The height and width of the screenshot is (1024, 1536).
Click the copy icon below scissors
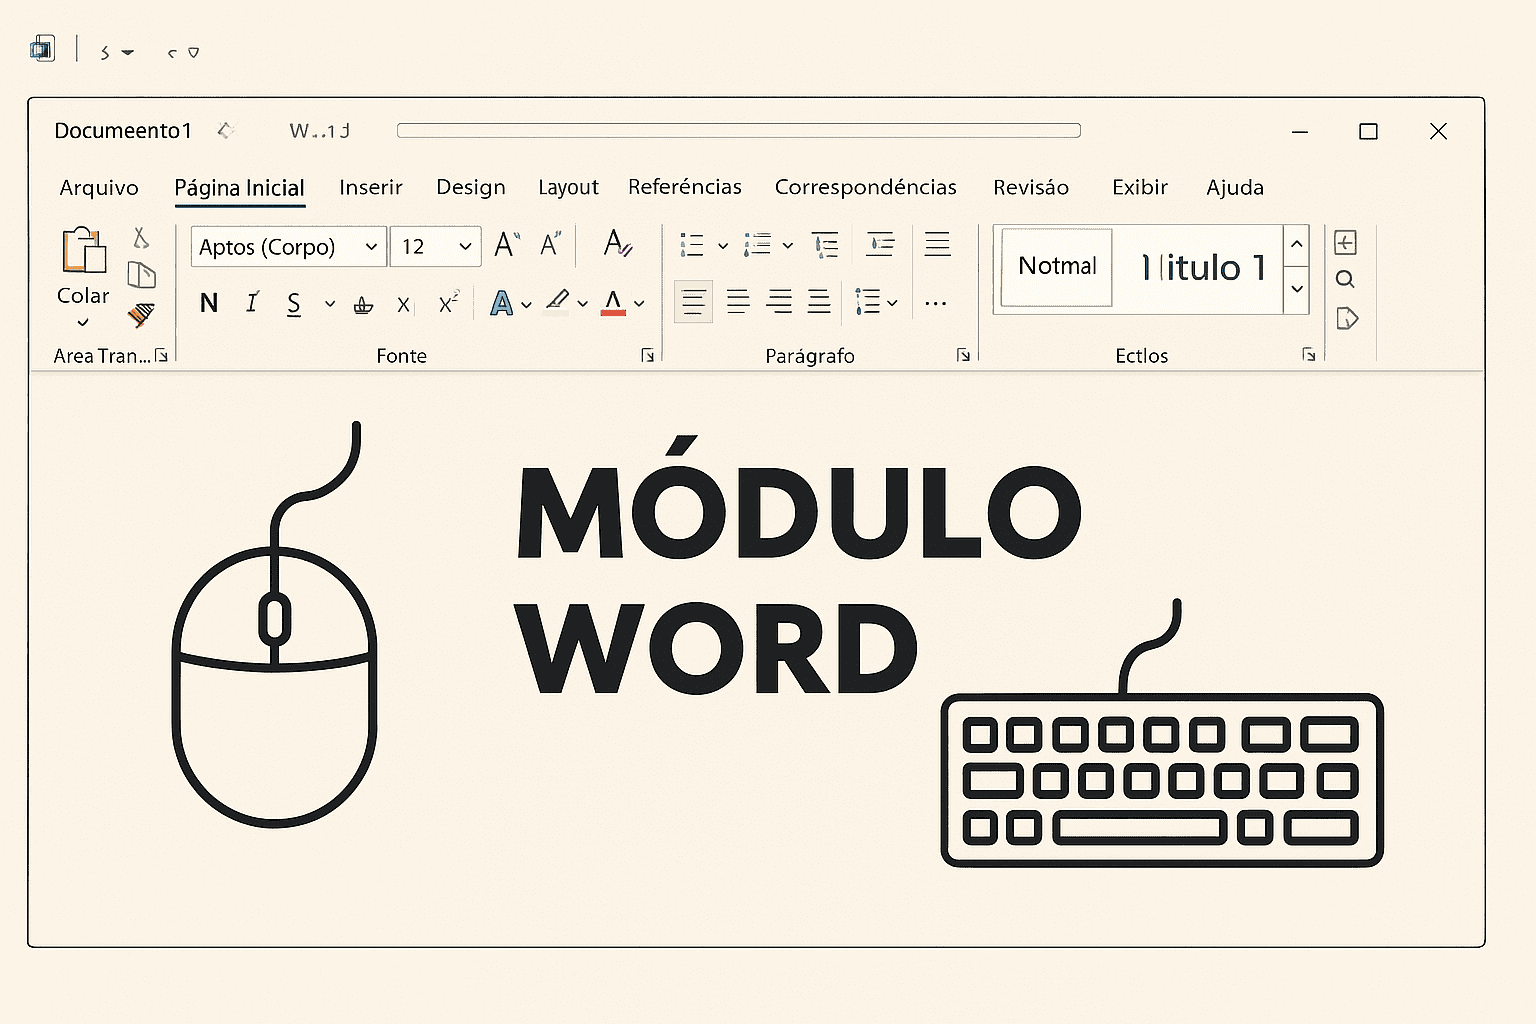pos(141,275)
